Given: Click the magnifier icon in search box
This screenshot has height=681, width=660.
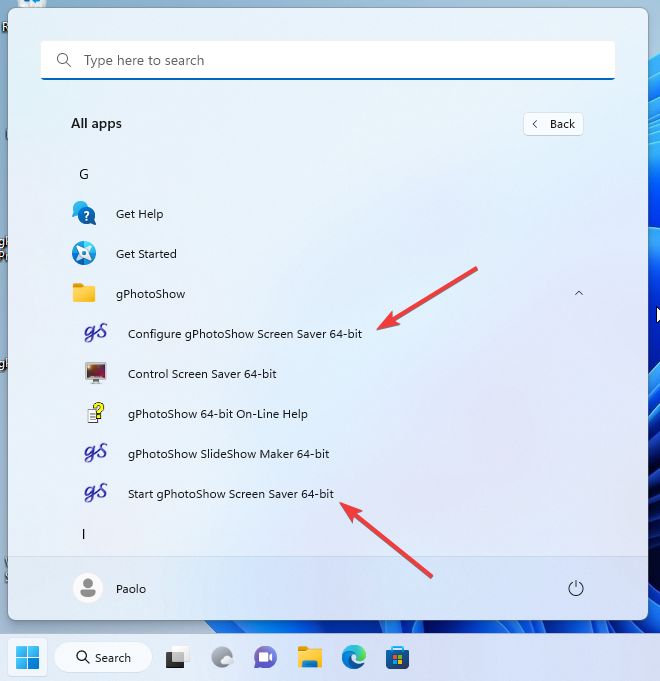Looking at the screenshot, I should coord(64,60).
